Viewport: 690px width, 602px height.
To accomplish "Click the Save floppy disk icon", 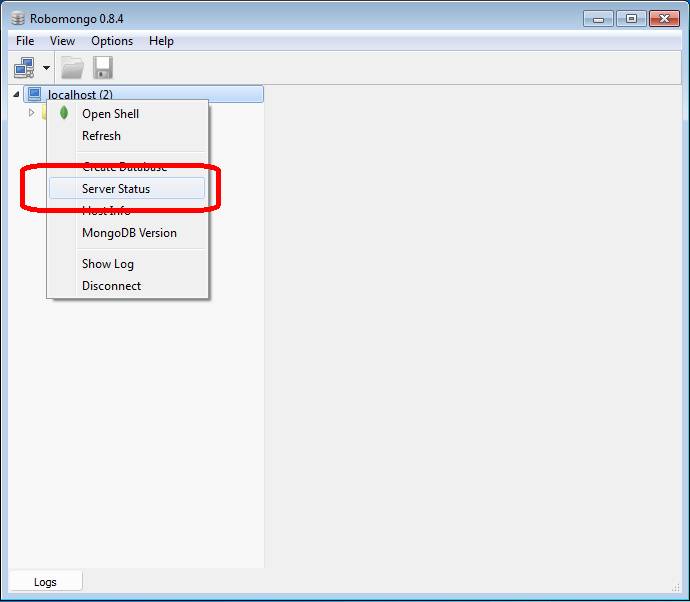I will point(102,68).
